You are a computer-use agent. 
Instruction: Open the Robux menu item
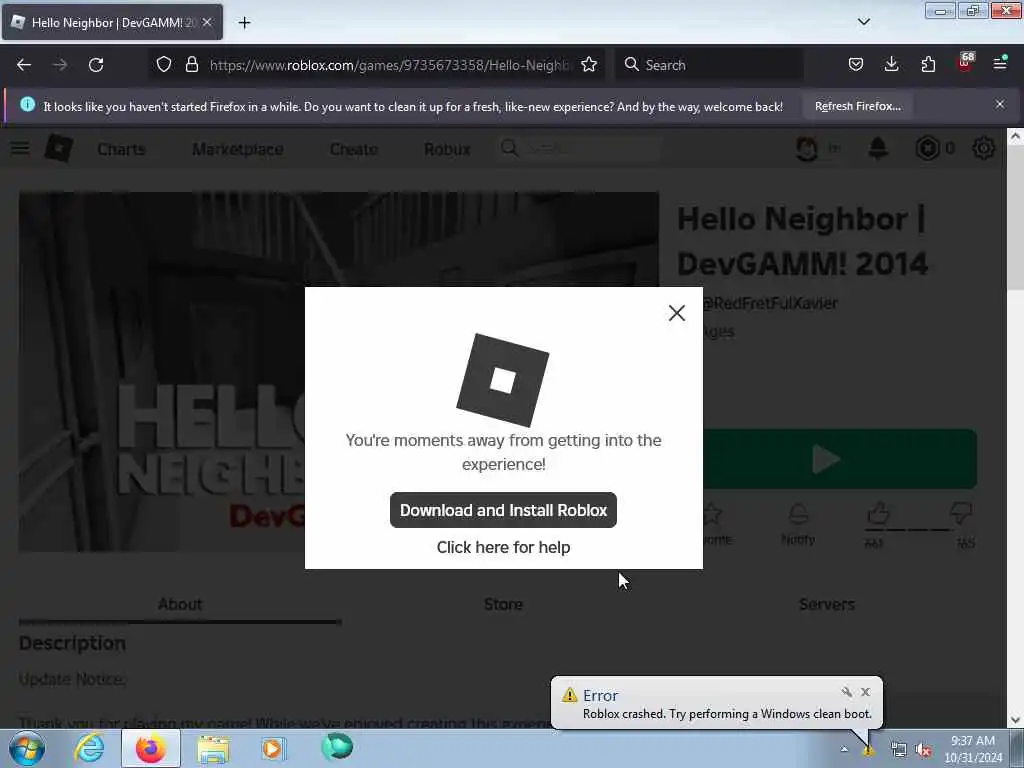pos(447,150)
